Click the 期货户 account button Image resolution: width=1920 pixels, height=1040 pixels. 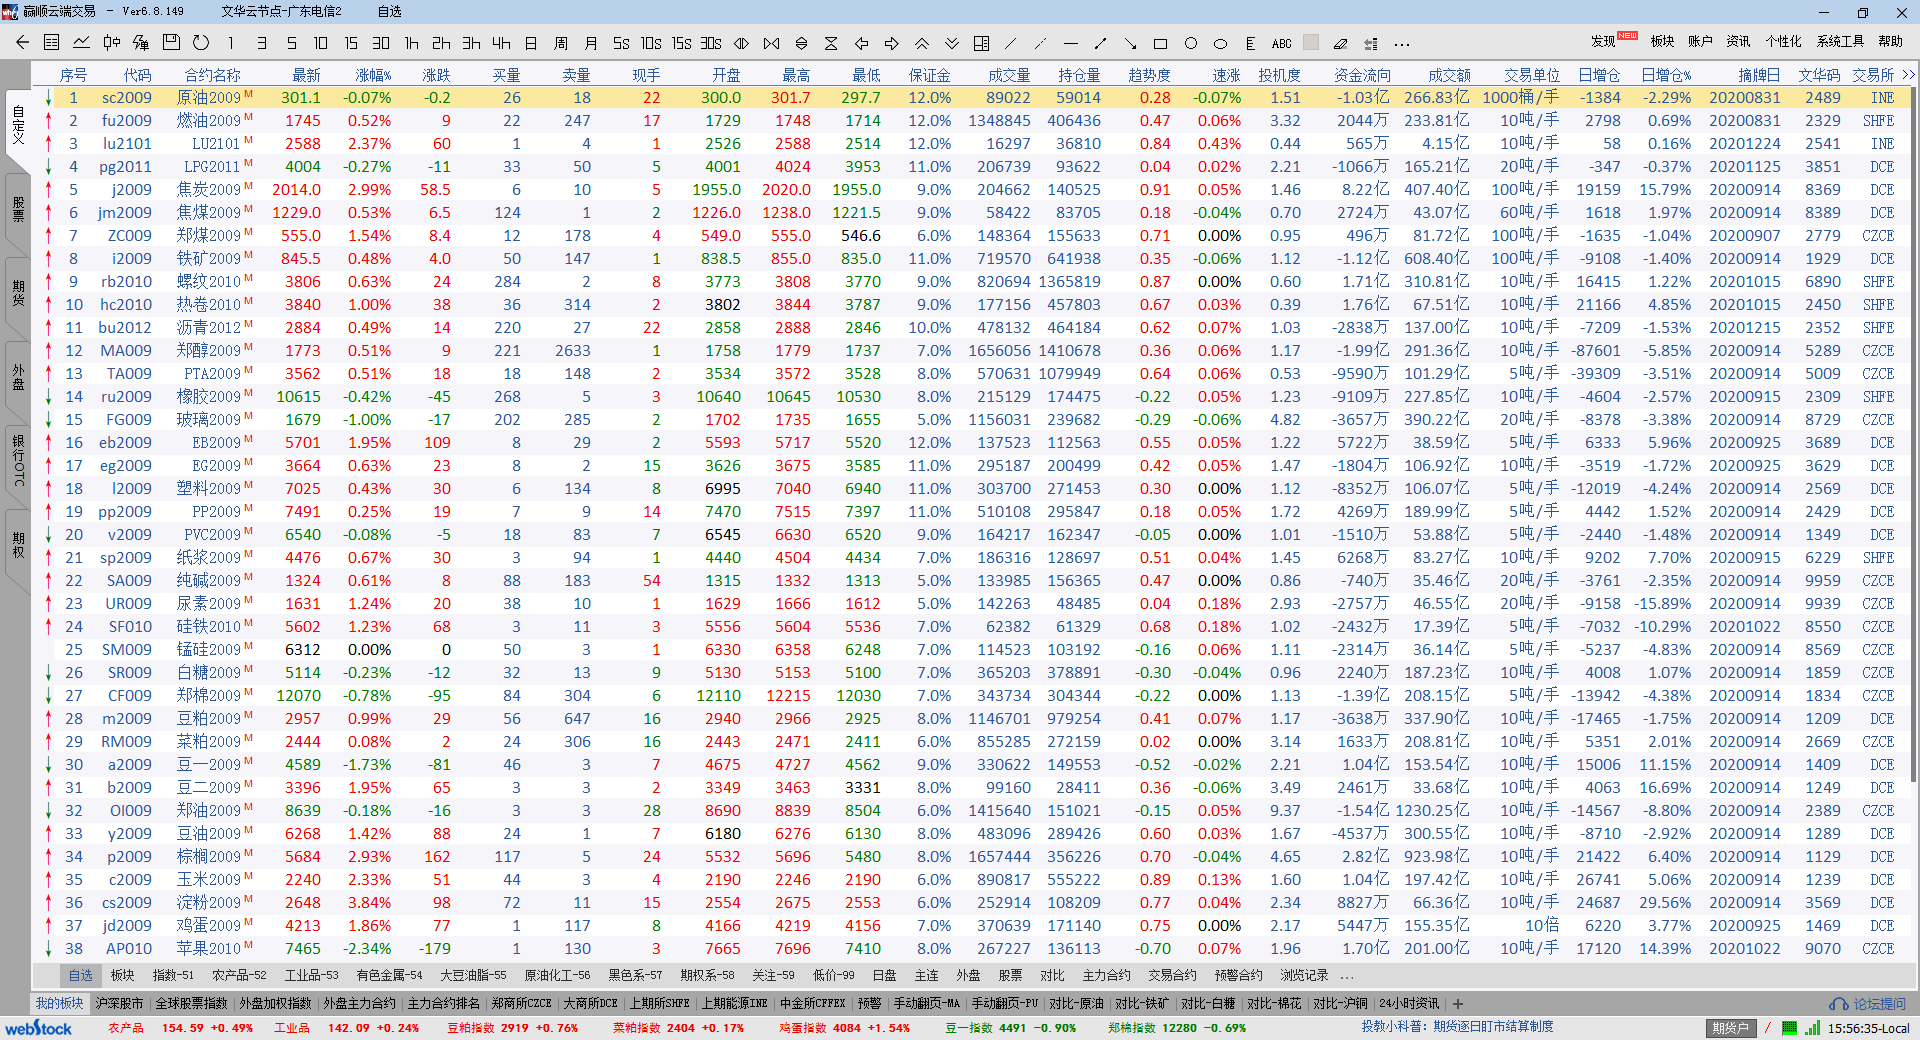pyautogui.click(x=1730, y=1028)
